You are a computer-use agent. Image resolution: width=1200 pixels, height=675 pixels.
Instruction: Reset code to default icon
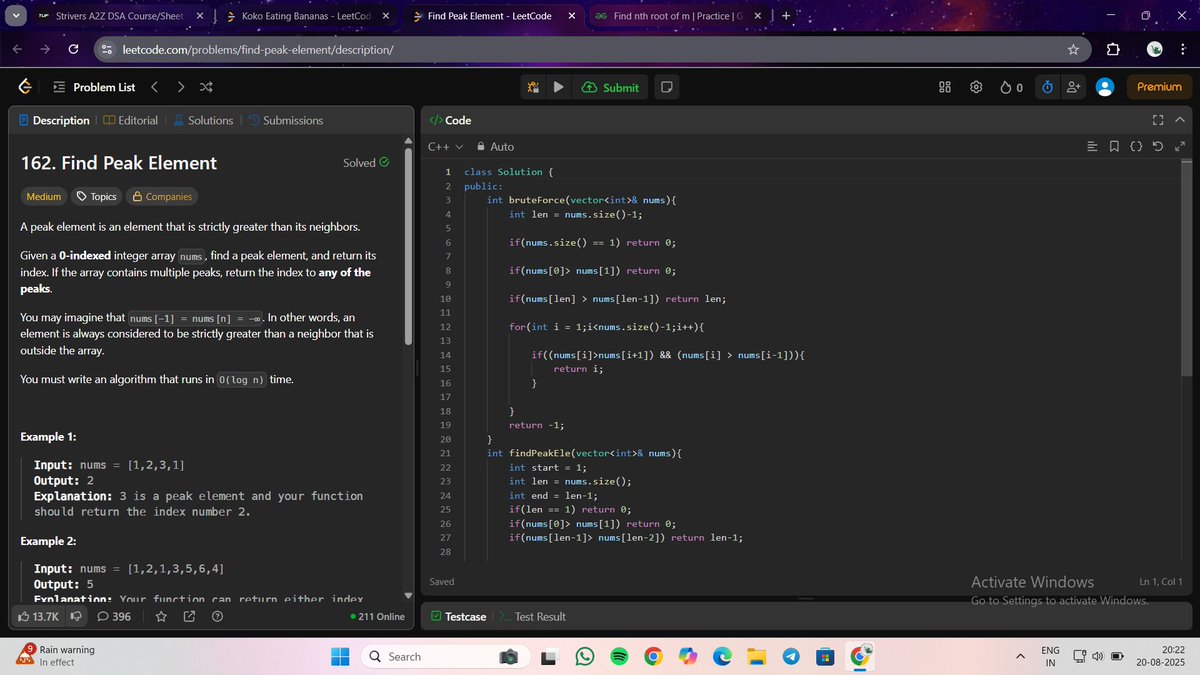tap(1158, 147)
